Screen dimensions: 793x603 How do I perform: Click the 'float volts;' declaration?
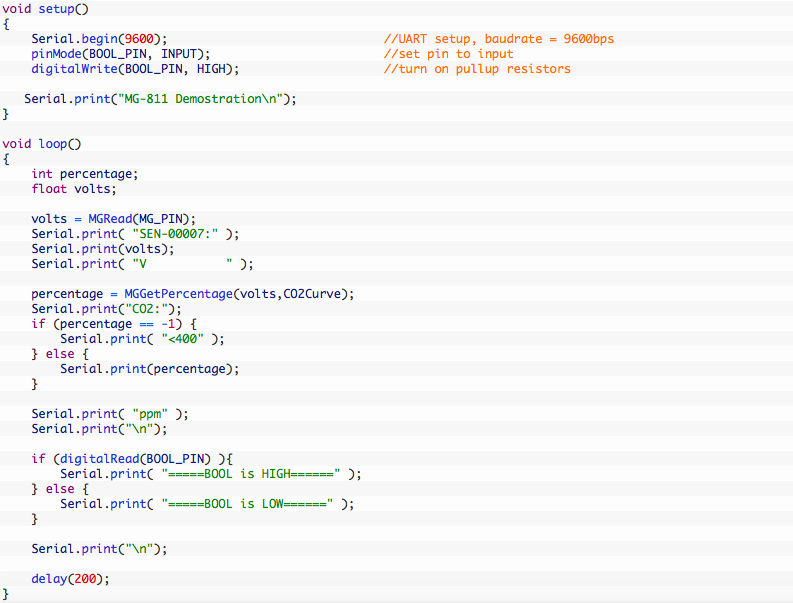[74, 189]
